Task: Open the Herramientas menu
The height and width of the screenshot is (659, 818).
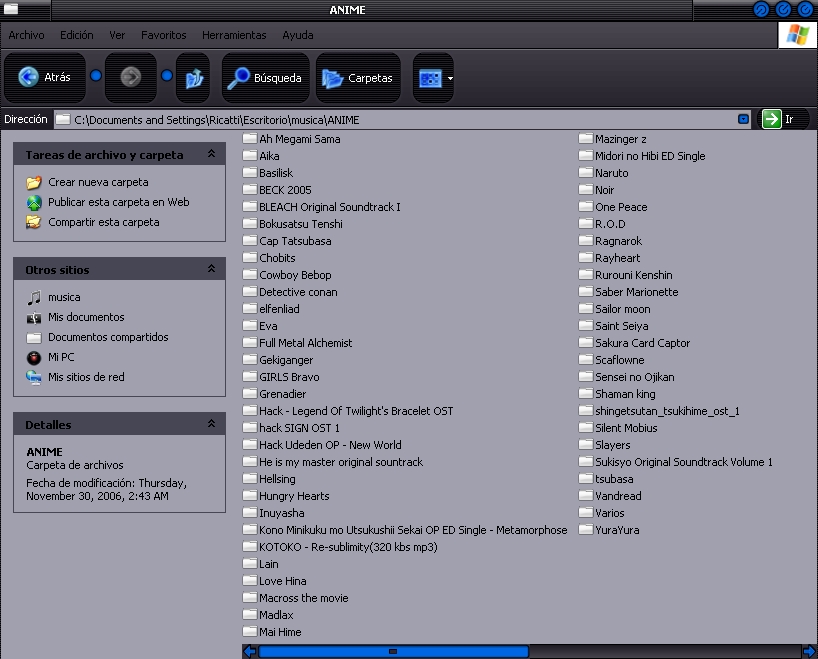Action: point(234,35)
